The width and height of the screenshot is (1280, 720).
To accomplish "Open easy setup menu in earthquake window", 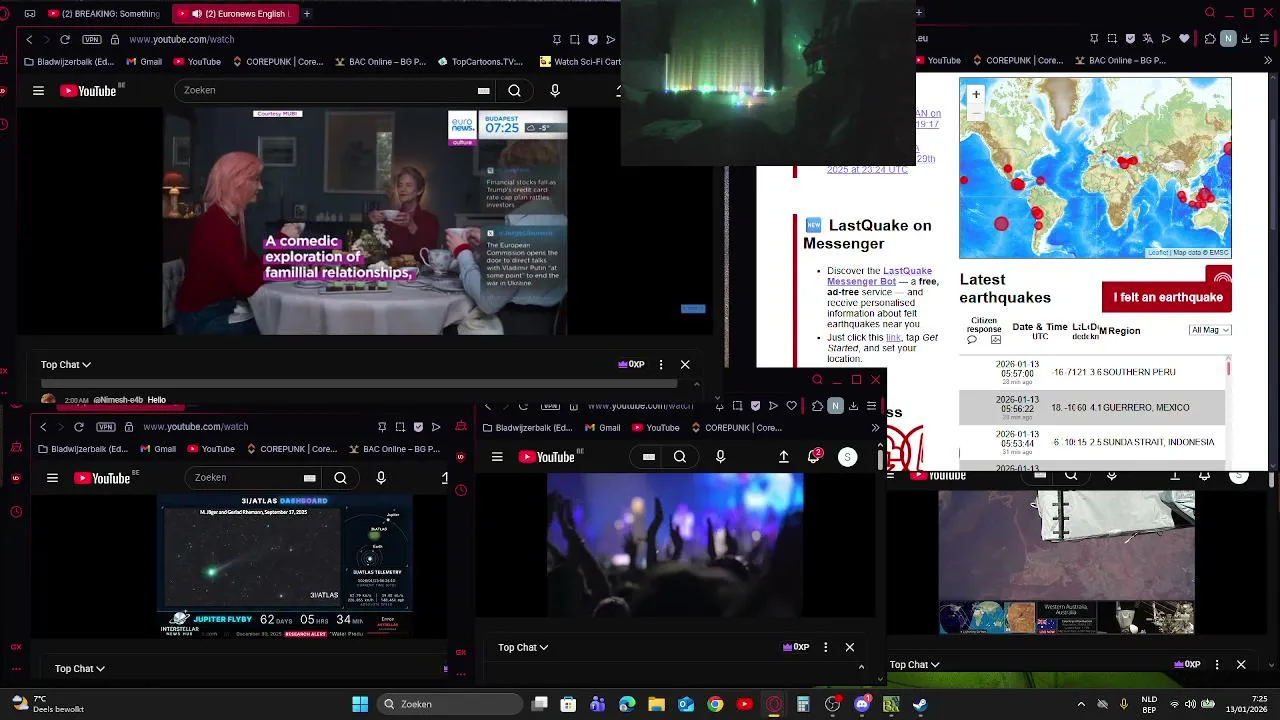I will [x=1265, y=39].
